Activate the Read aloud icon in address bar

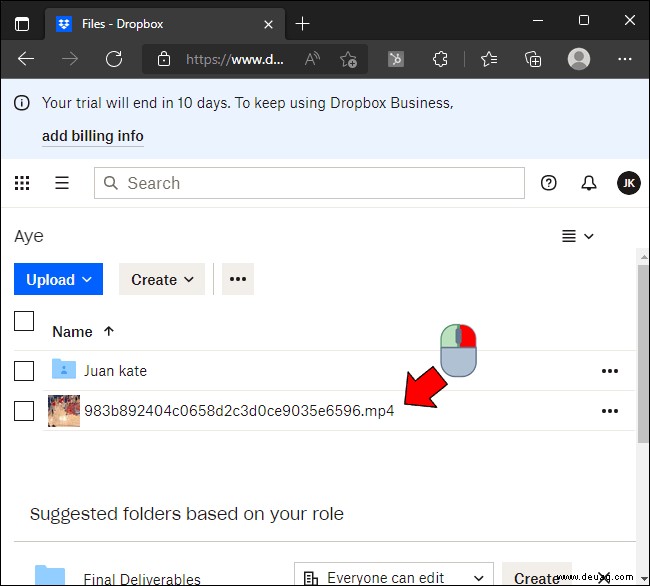click(x=312, y=59)
